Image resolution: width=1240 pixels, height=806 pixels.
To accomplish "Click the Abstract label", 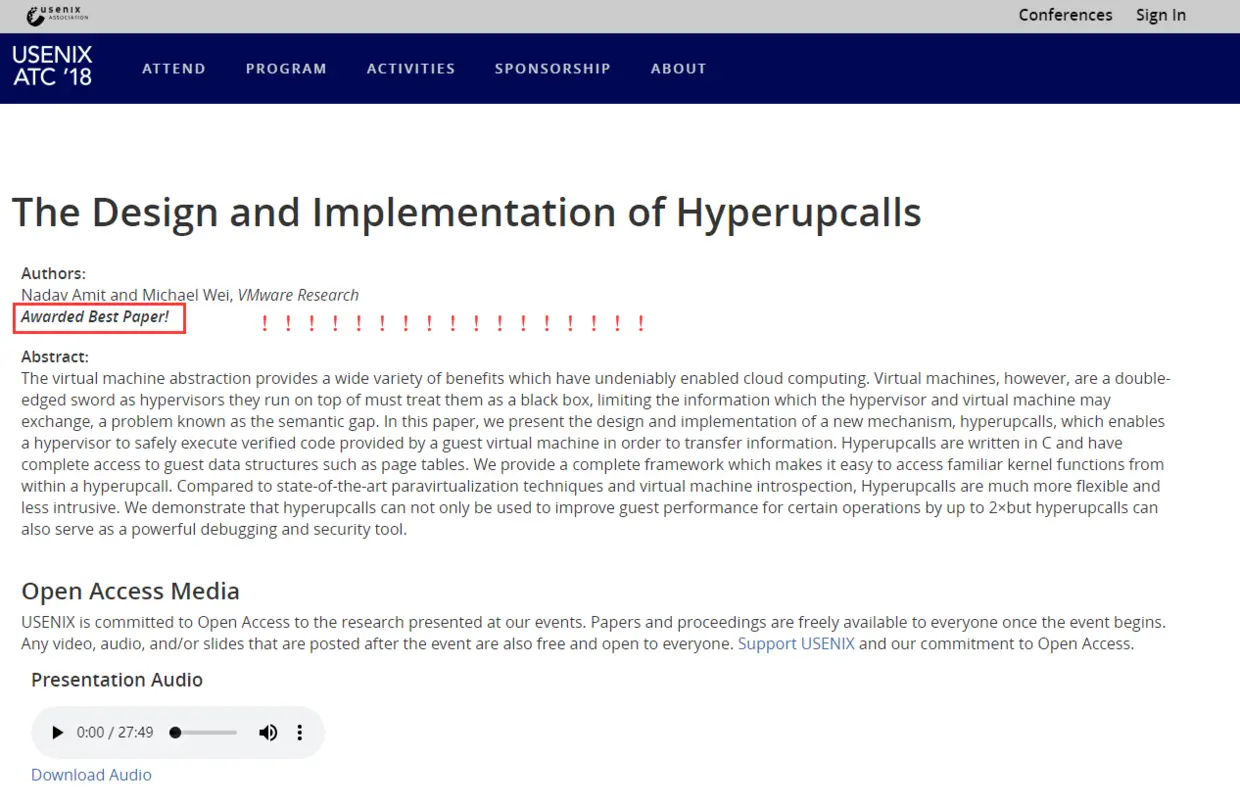I will click(x=55, y=357).
